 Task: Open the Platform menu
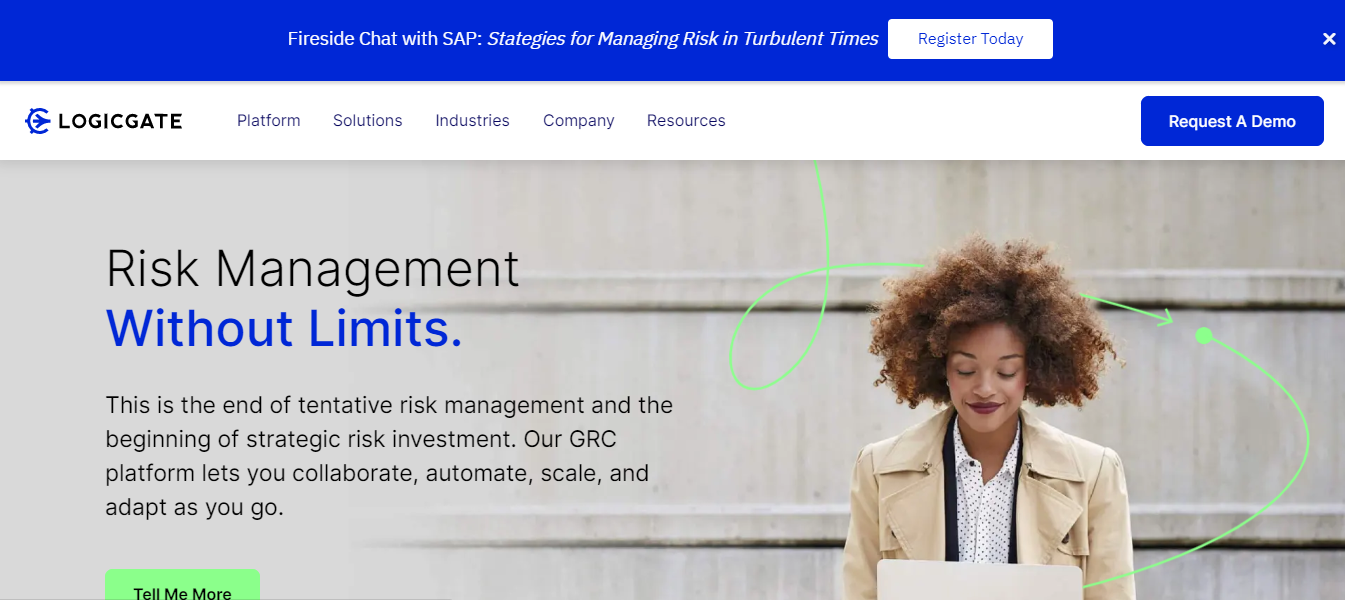269,120
